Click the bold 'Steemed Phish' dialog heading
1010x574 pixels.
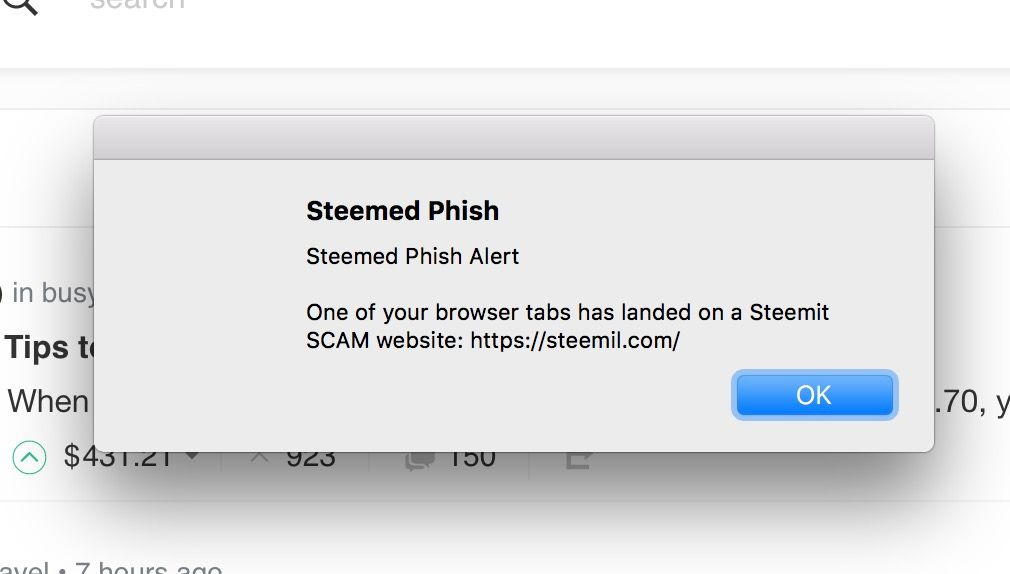pyautogui.click(x=403, y=211)
